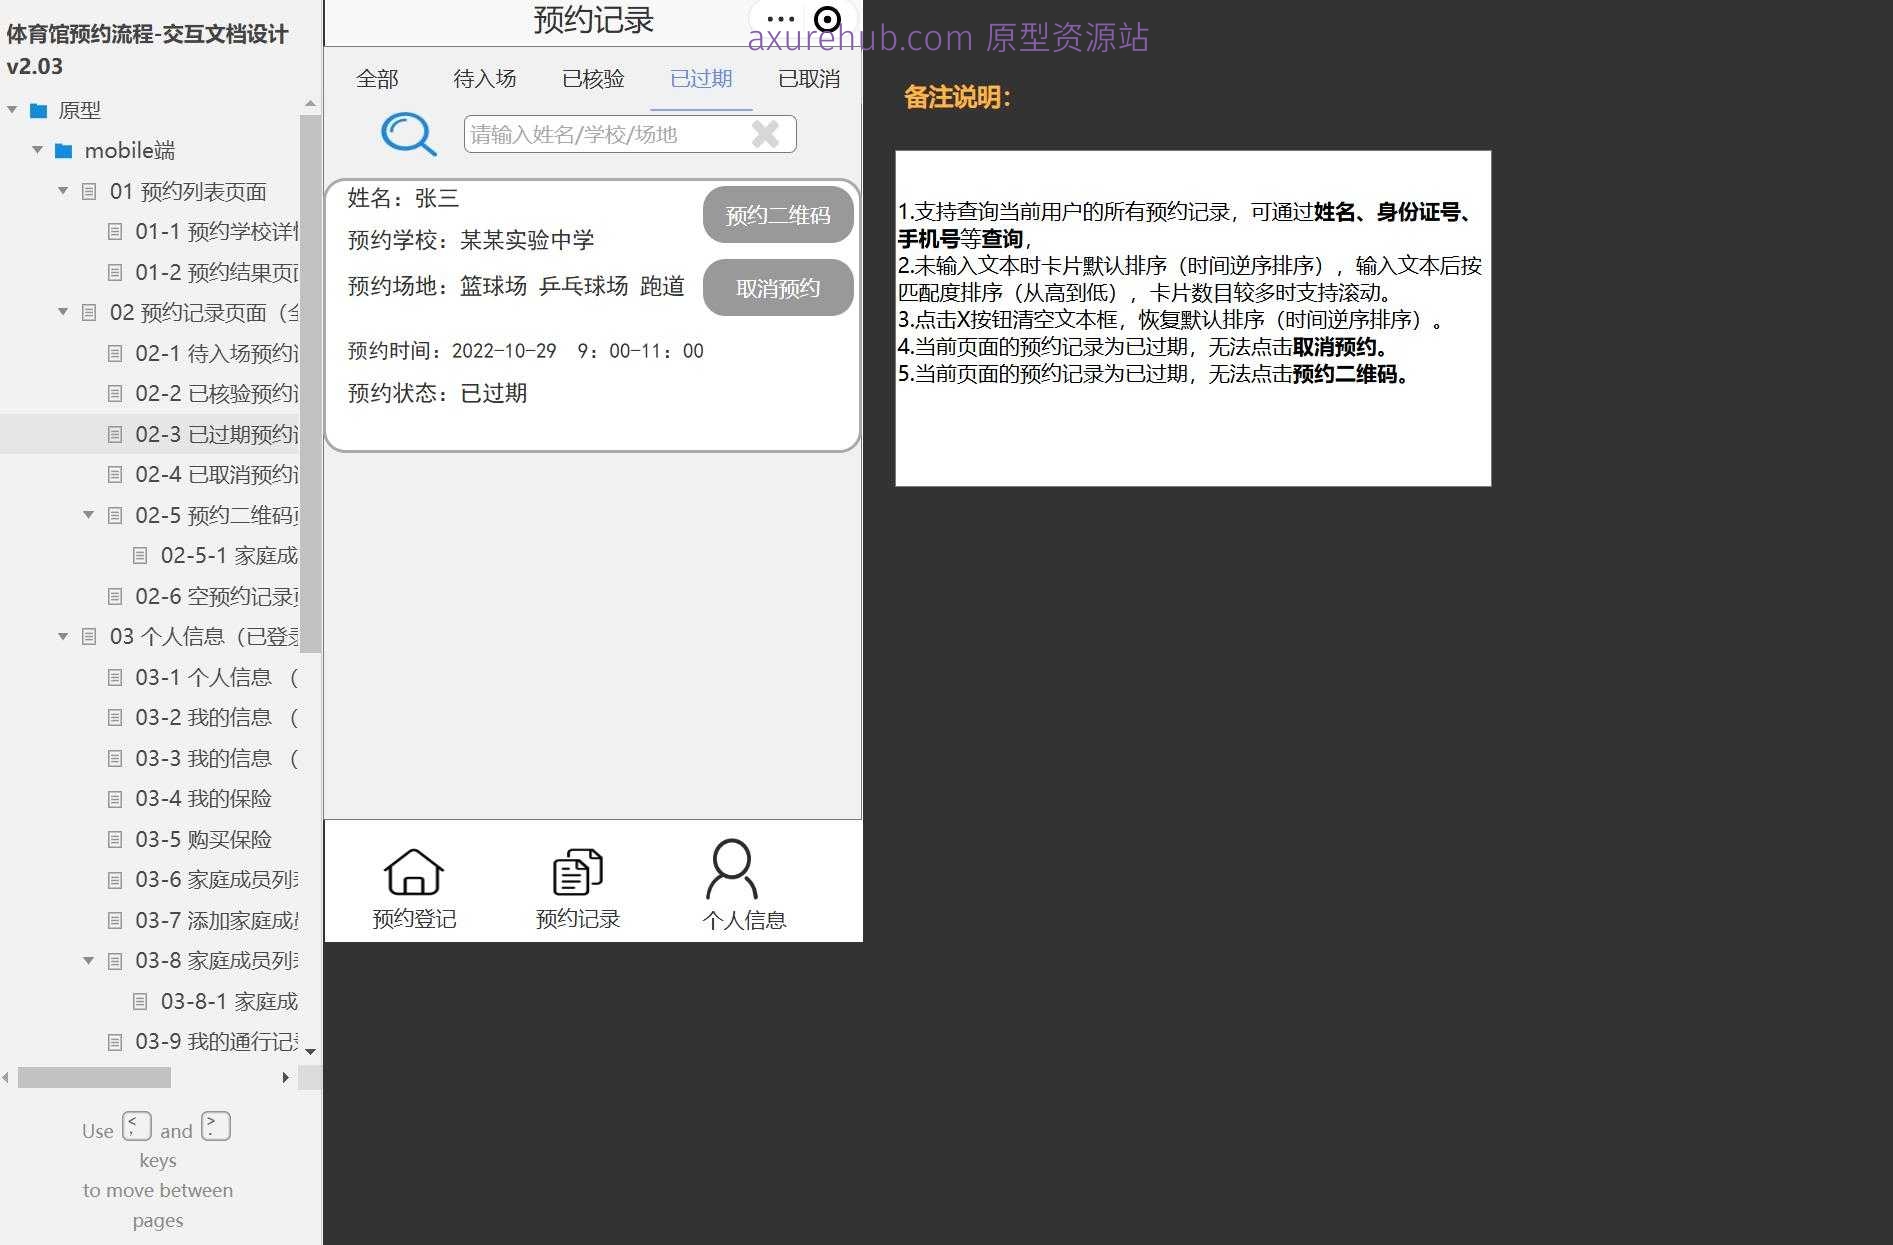Open 预约记录 via the document icon
The height and width of the screenshot is (1245, 1893).
[x=577, y=871]
